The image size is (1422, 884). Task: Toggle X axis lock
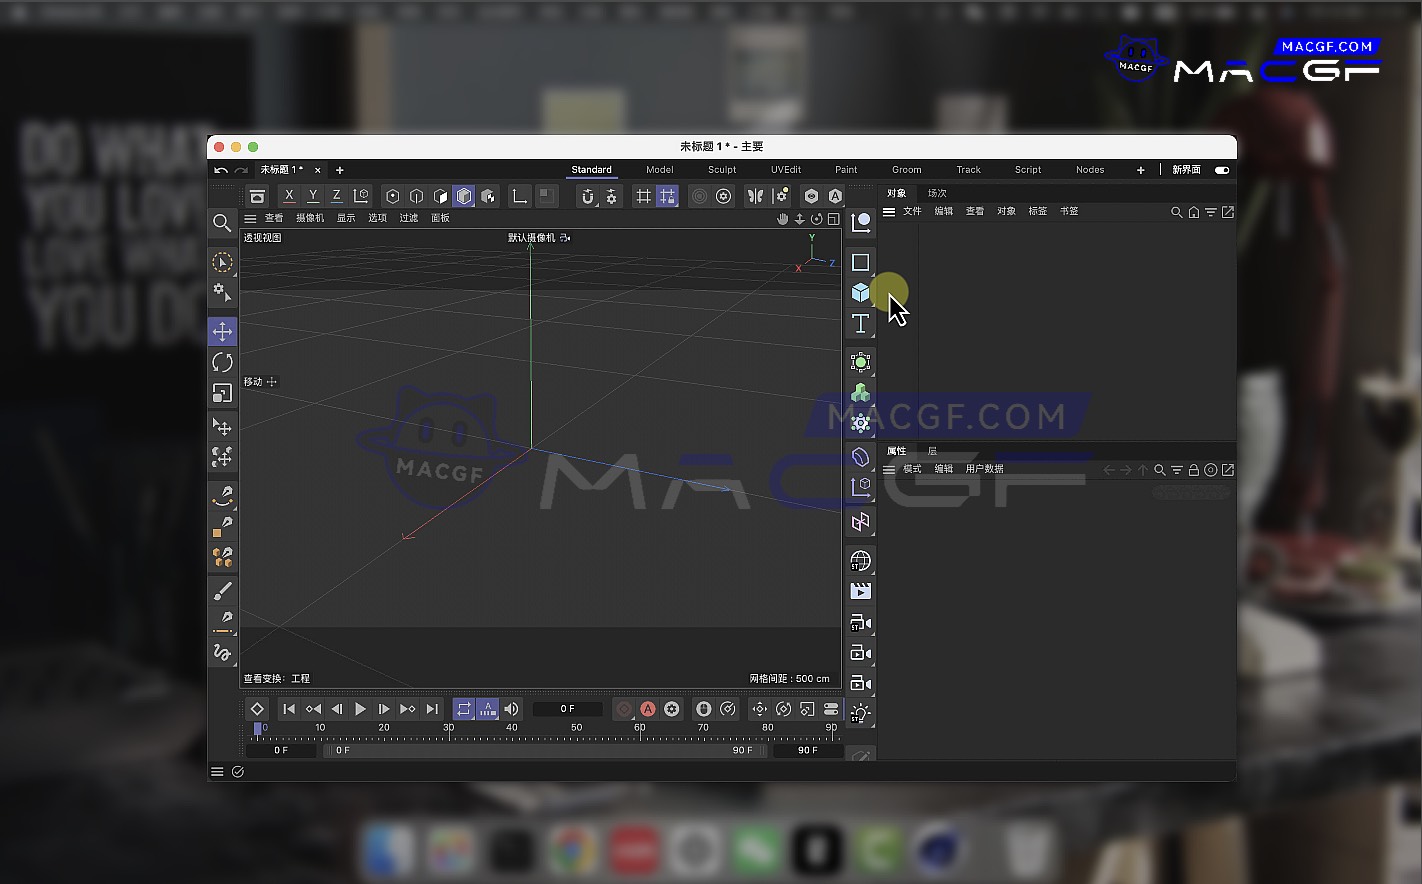[x=289, y=196]
